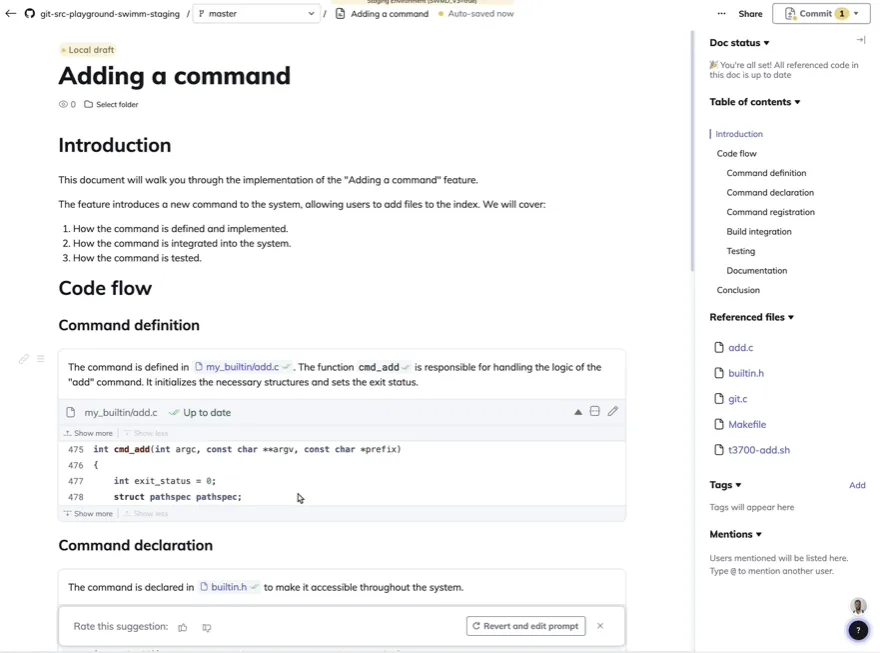Collapse the Doc status section
Viewport: 880px width, 653px height.
(739, 43)
